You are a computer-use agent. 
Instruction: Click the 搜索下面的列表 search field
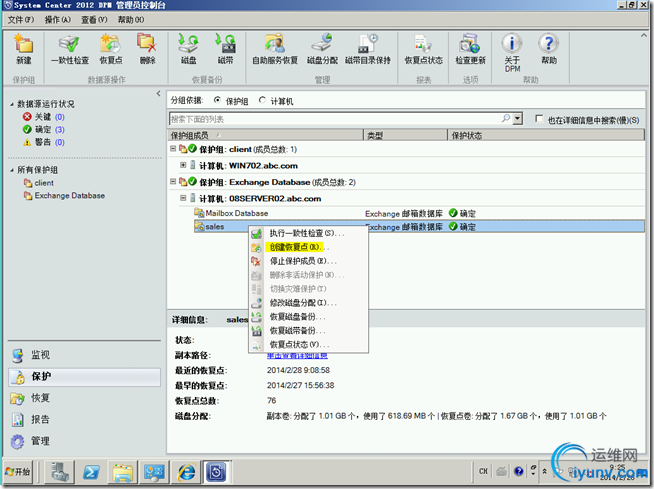(335, 119)
